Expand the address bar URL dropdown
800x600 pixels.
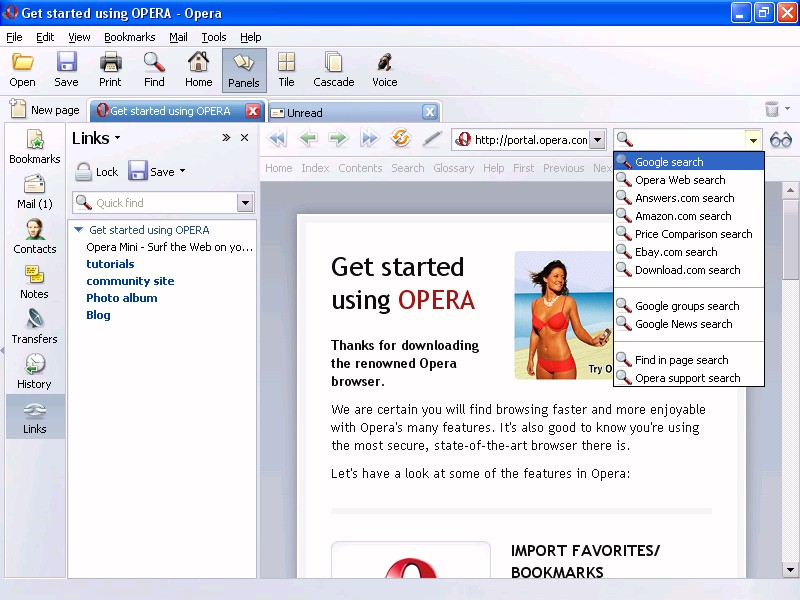pos(597,140)
